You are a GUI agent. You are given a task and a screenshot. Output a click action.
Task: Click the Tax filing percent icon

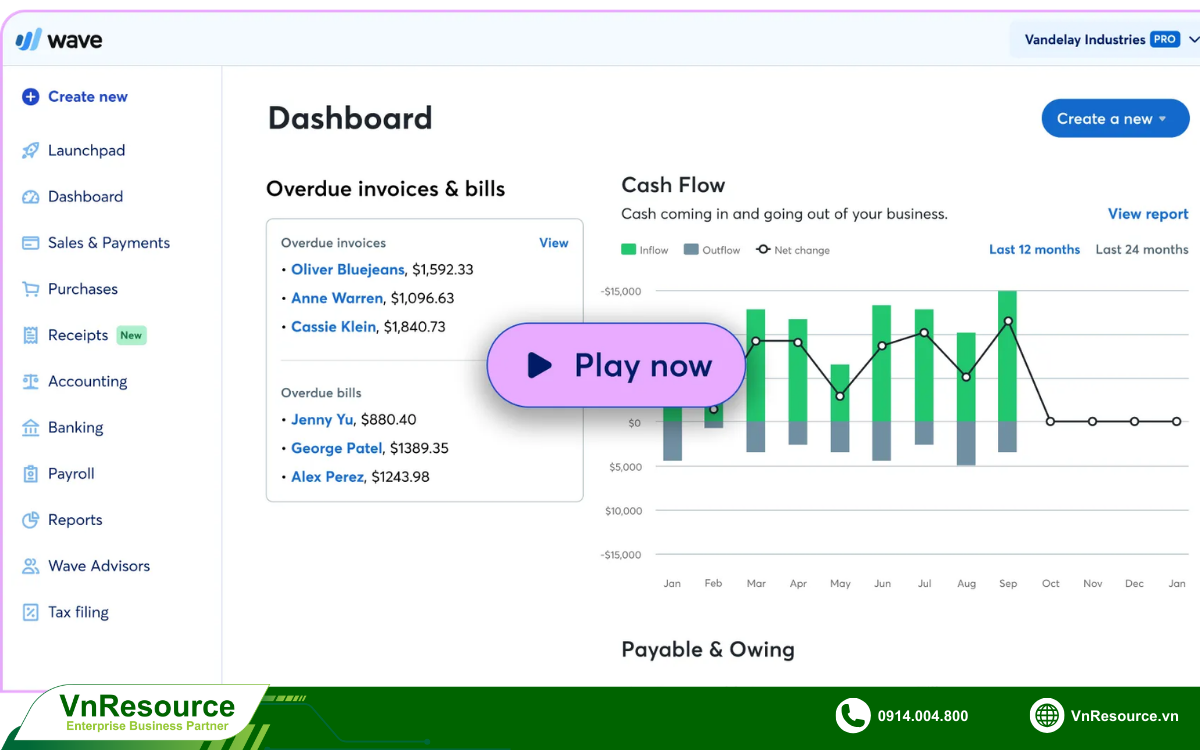click(x=30, y=612)
